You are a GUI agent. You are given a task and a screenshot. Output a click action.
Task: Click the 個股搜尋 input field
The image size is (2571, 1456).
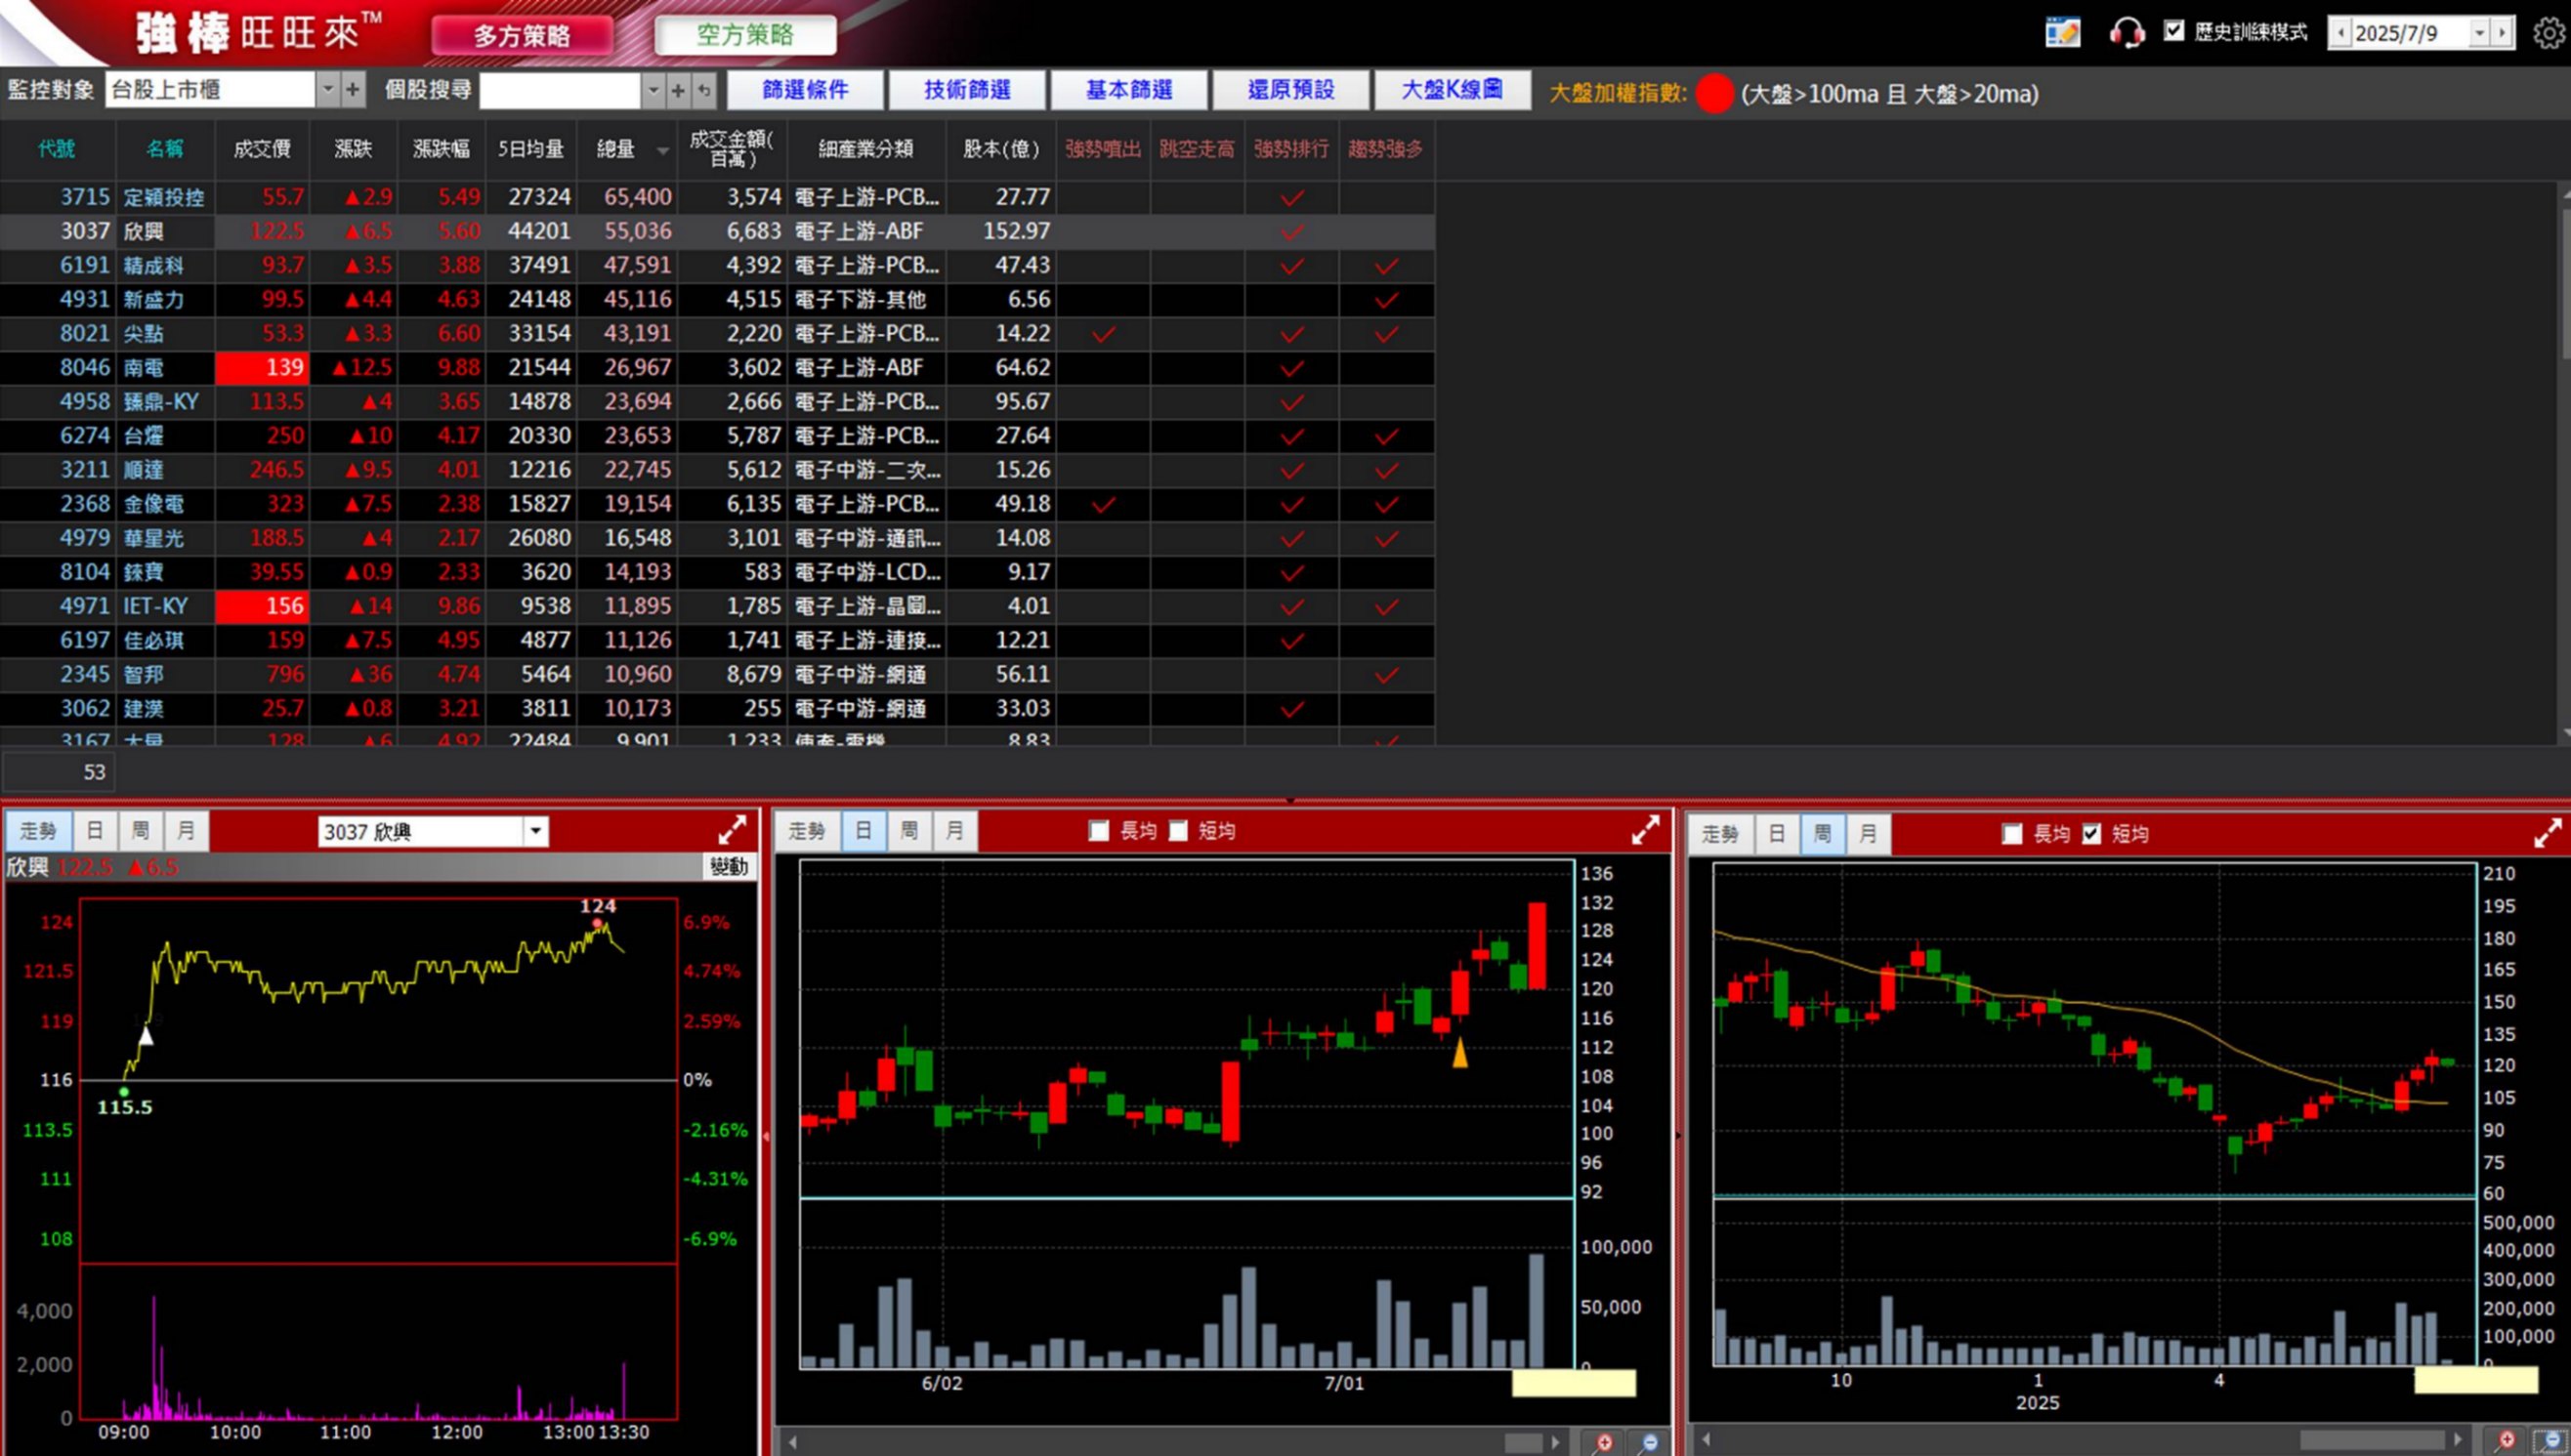pyautogui.click(x=559, y=90)
